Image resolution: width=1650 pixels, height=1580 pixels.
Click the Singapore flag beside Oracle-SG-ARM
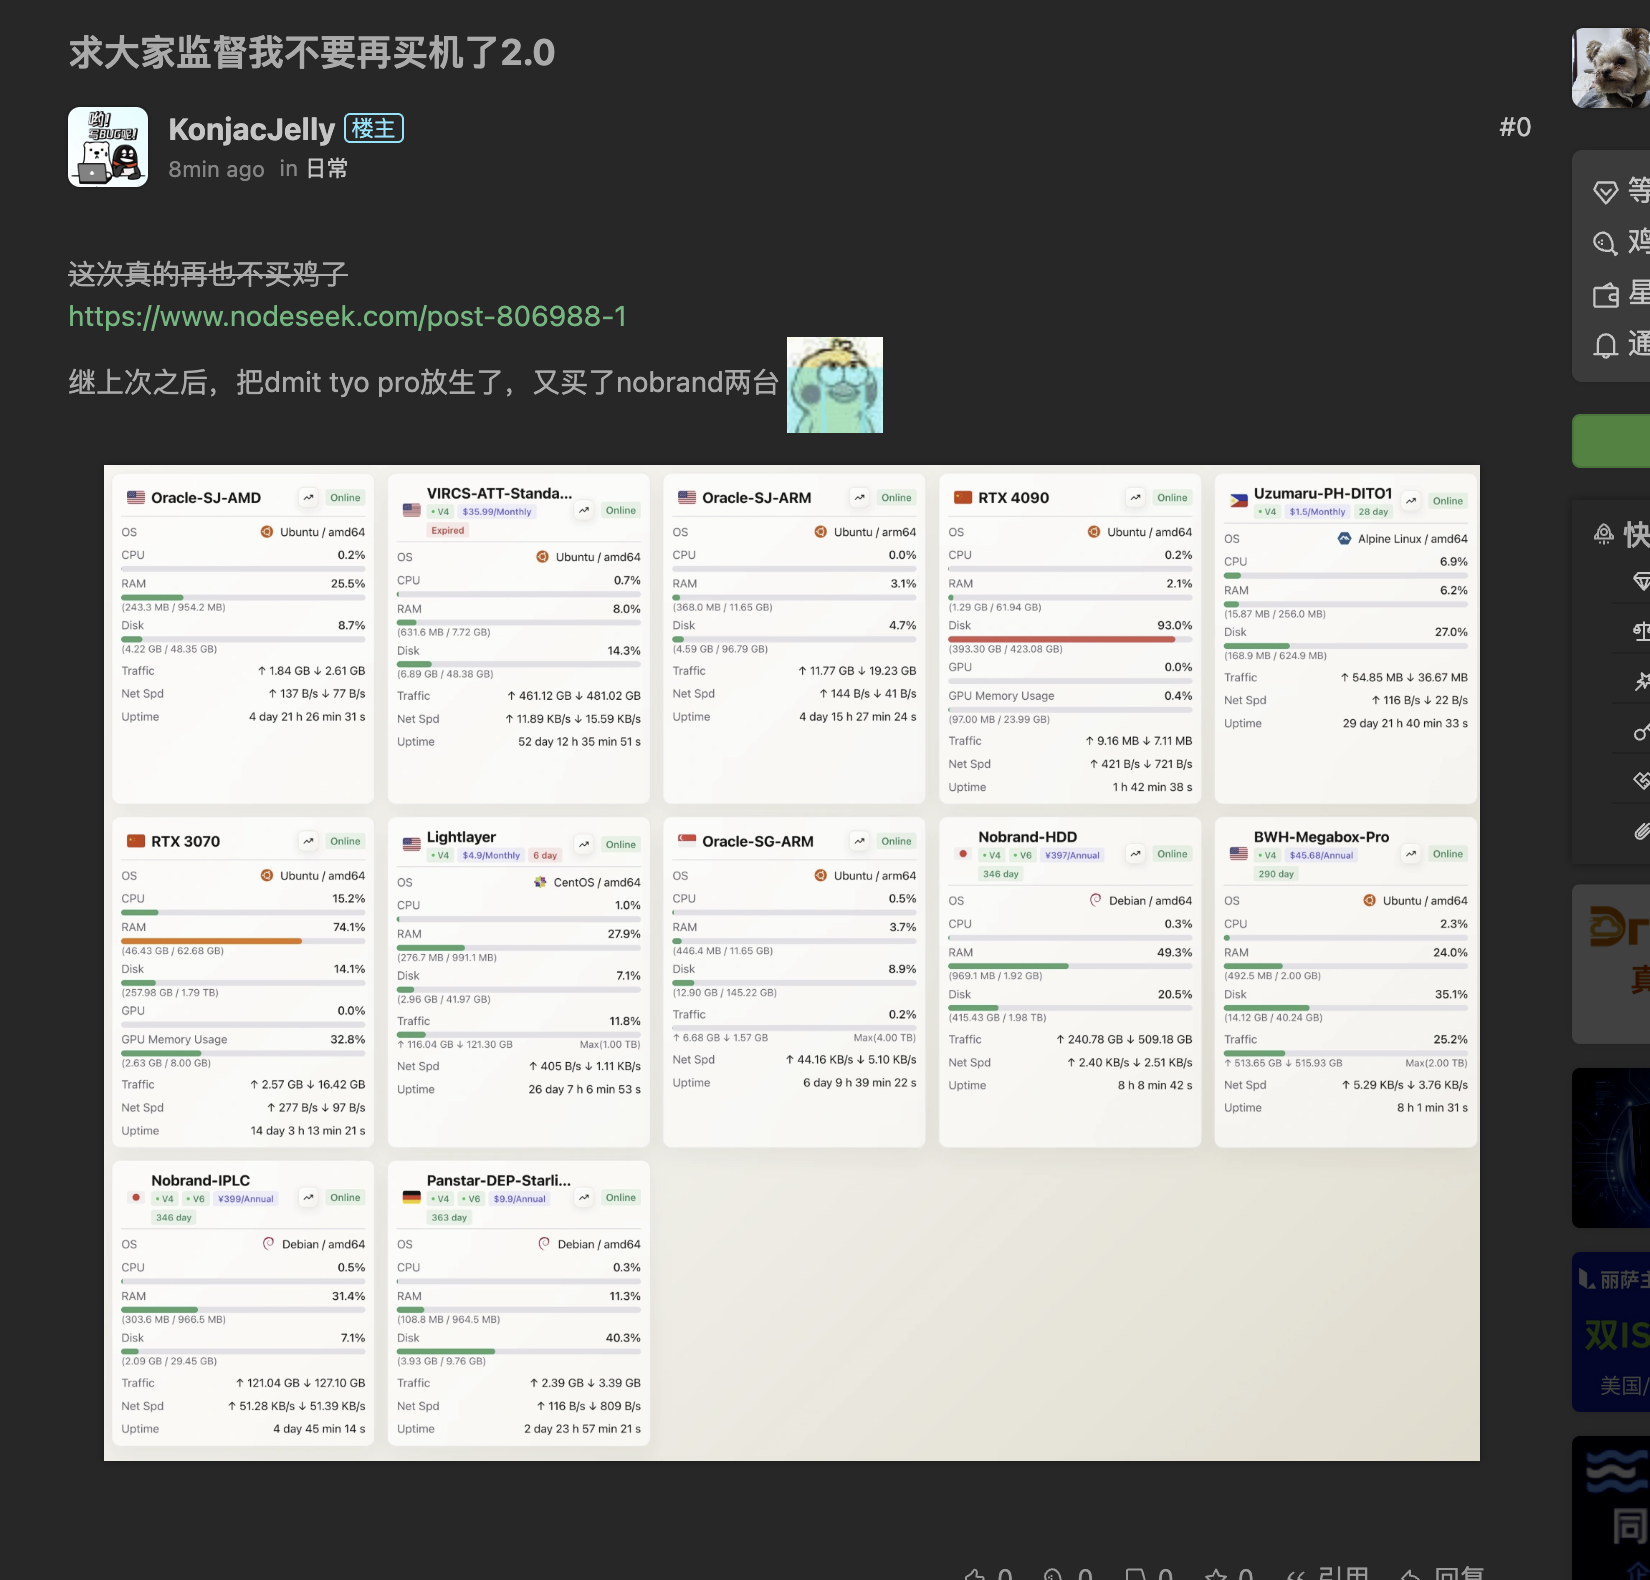click(x=687, y=841)
